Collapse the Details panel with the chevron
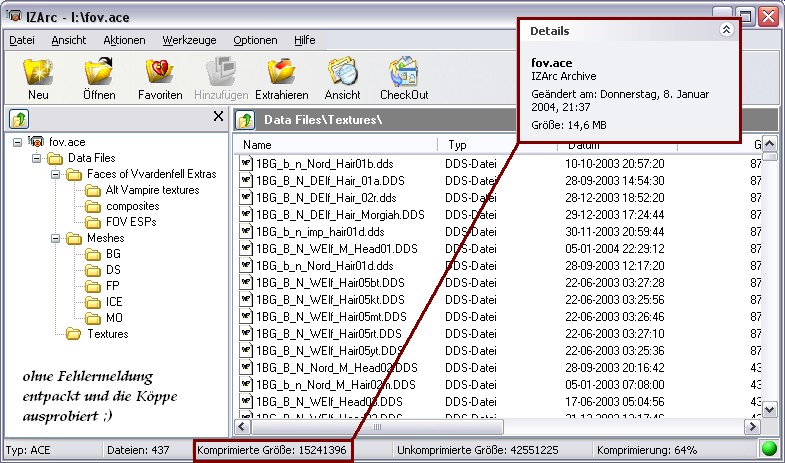Viewport: 785px width, 463px height. [726, 31]
